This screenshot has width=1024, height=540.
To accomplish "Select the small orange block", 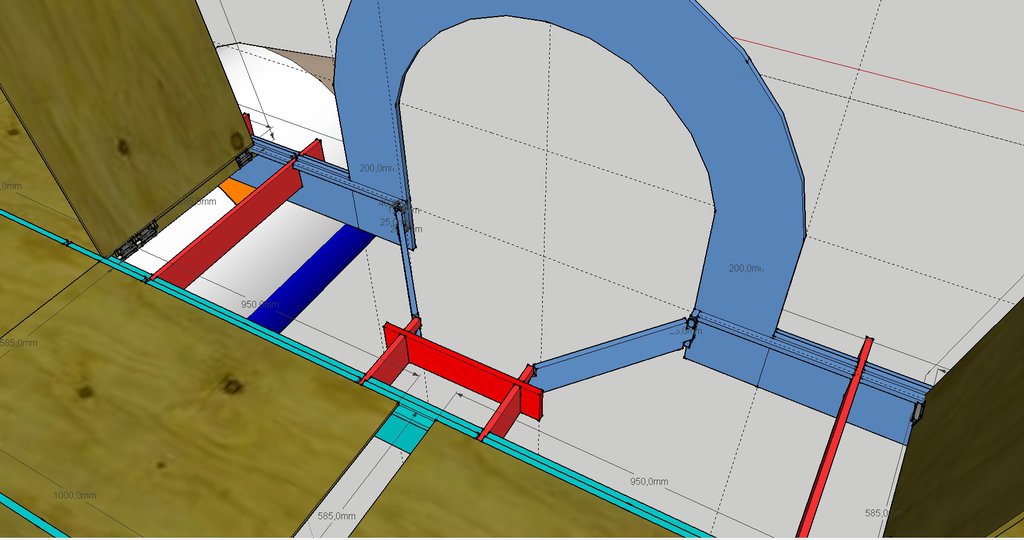I will pos(236,189).
